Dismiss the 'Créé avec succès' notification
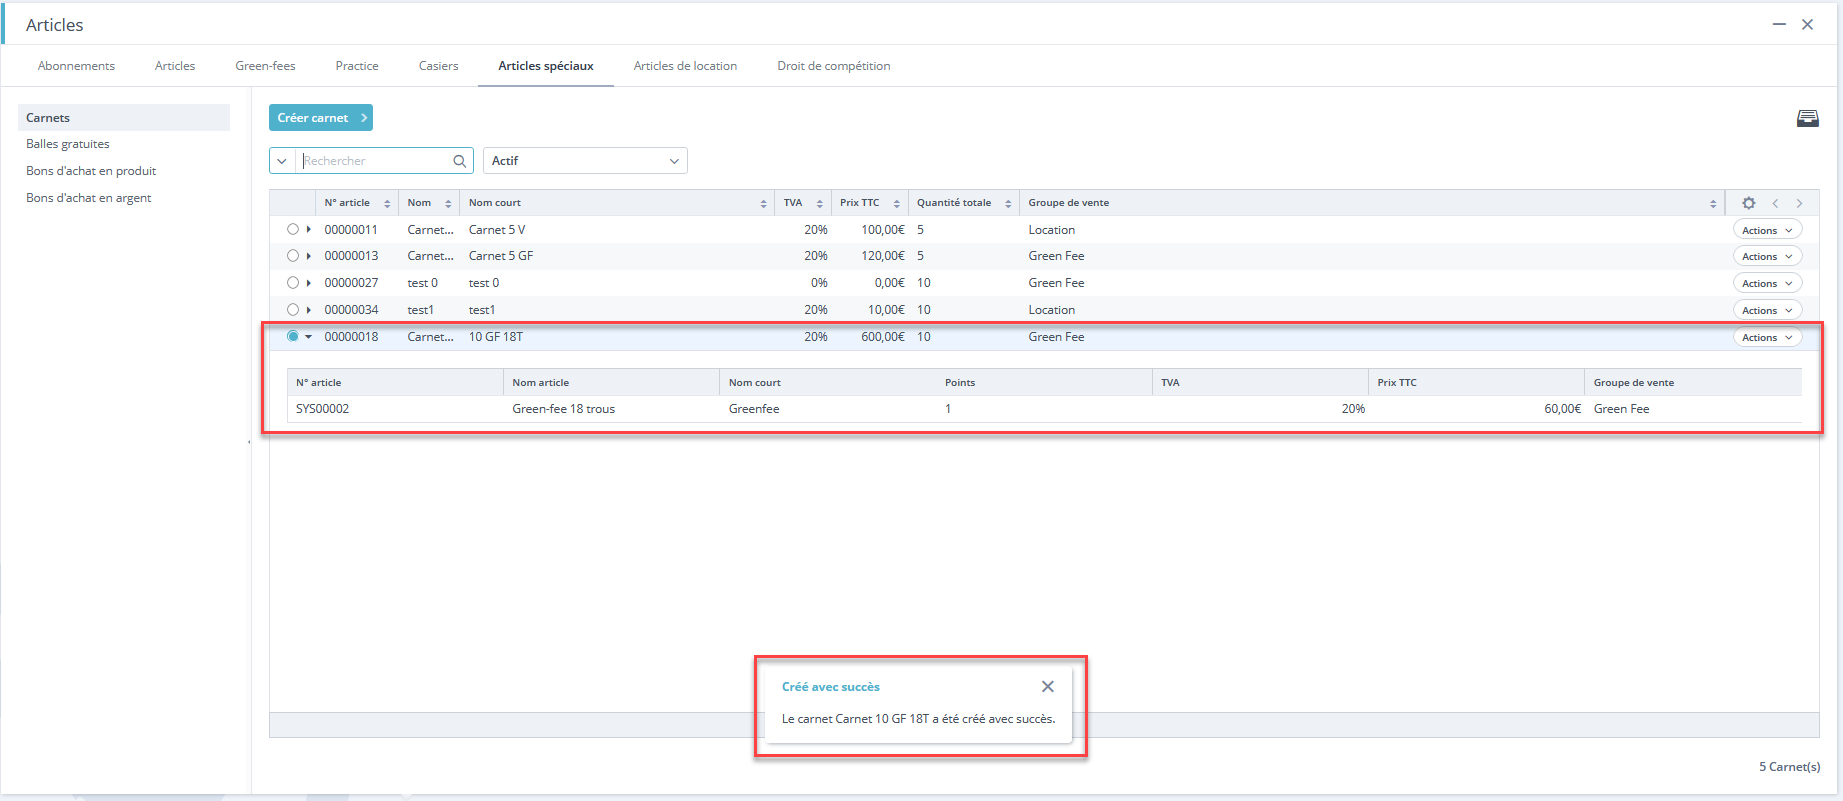Viewport: 1843px width, 801px height. (1047, 686)
